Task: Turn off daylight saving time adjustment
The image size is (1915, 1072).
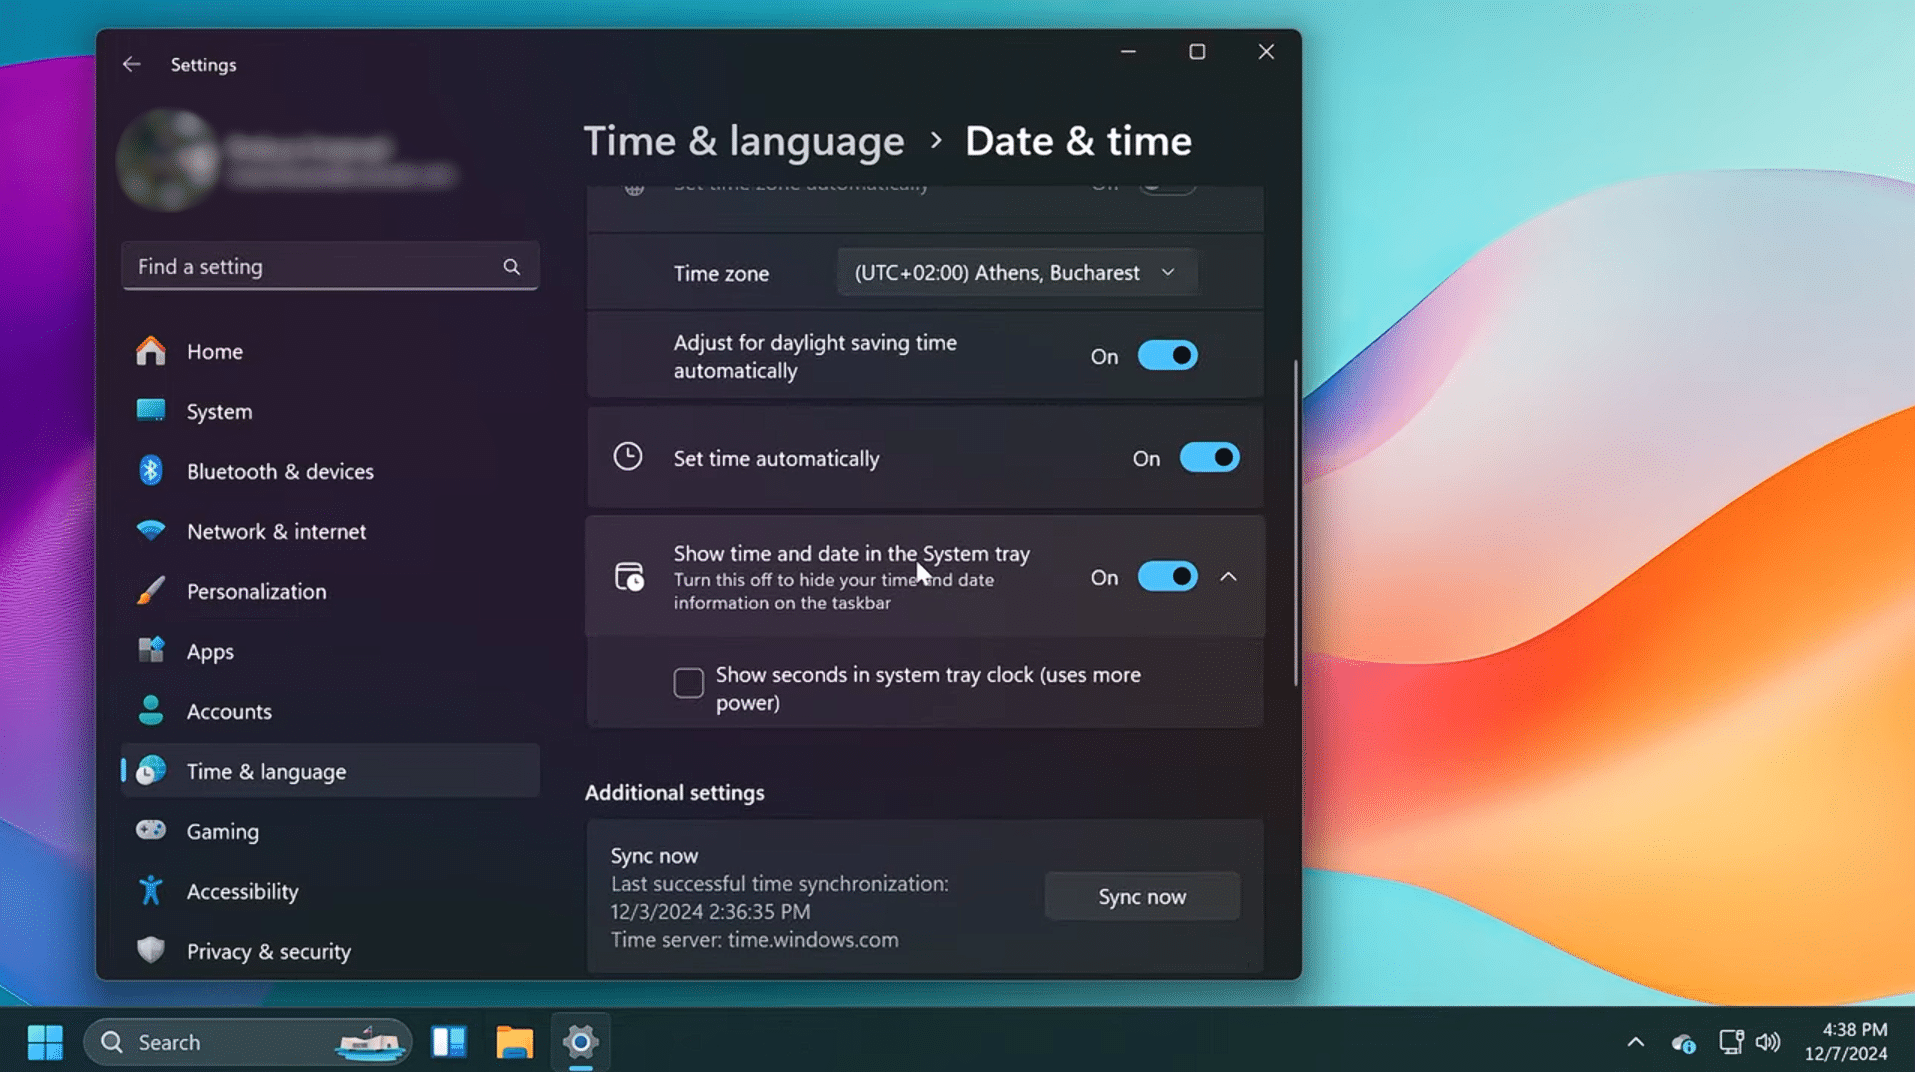Action: tap(1167, 356)
